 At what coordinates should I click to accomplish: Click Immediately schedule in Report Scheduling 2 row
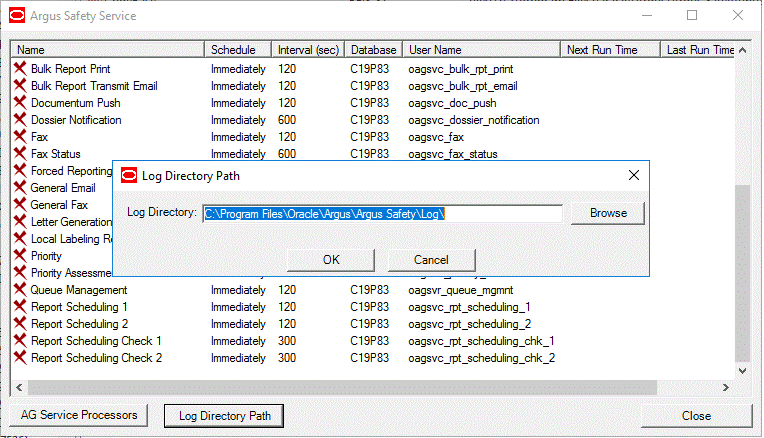(238, 324)
